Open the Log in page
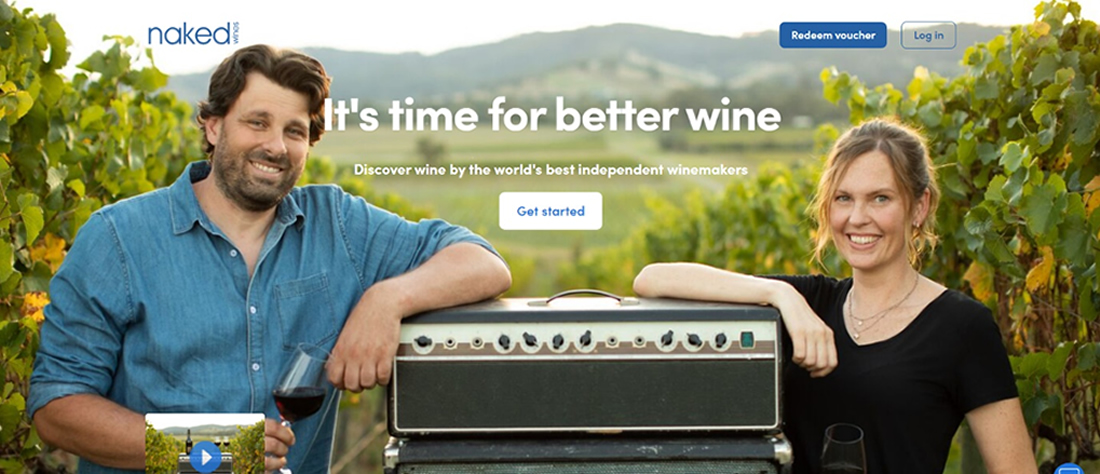The image size is (1100, 474). point(928,35)
